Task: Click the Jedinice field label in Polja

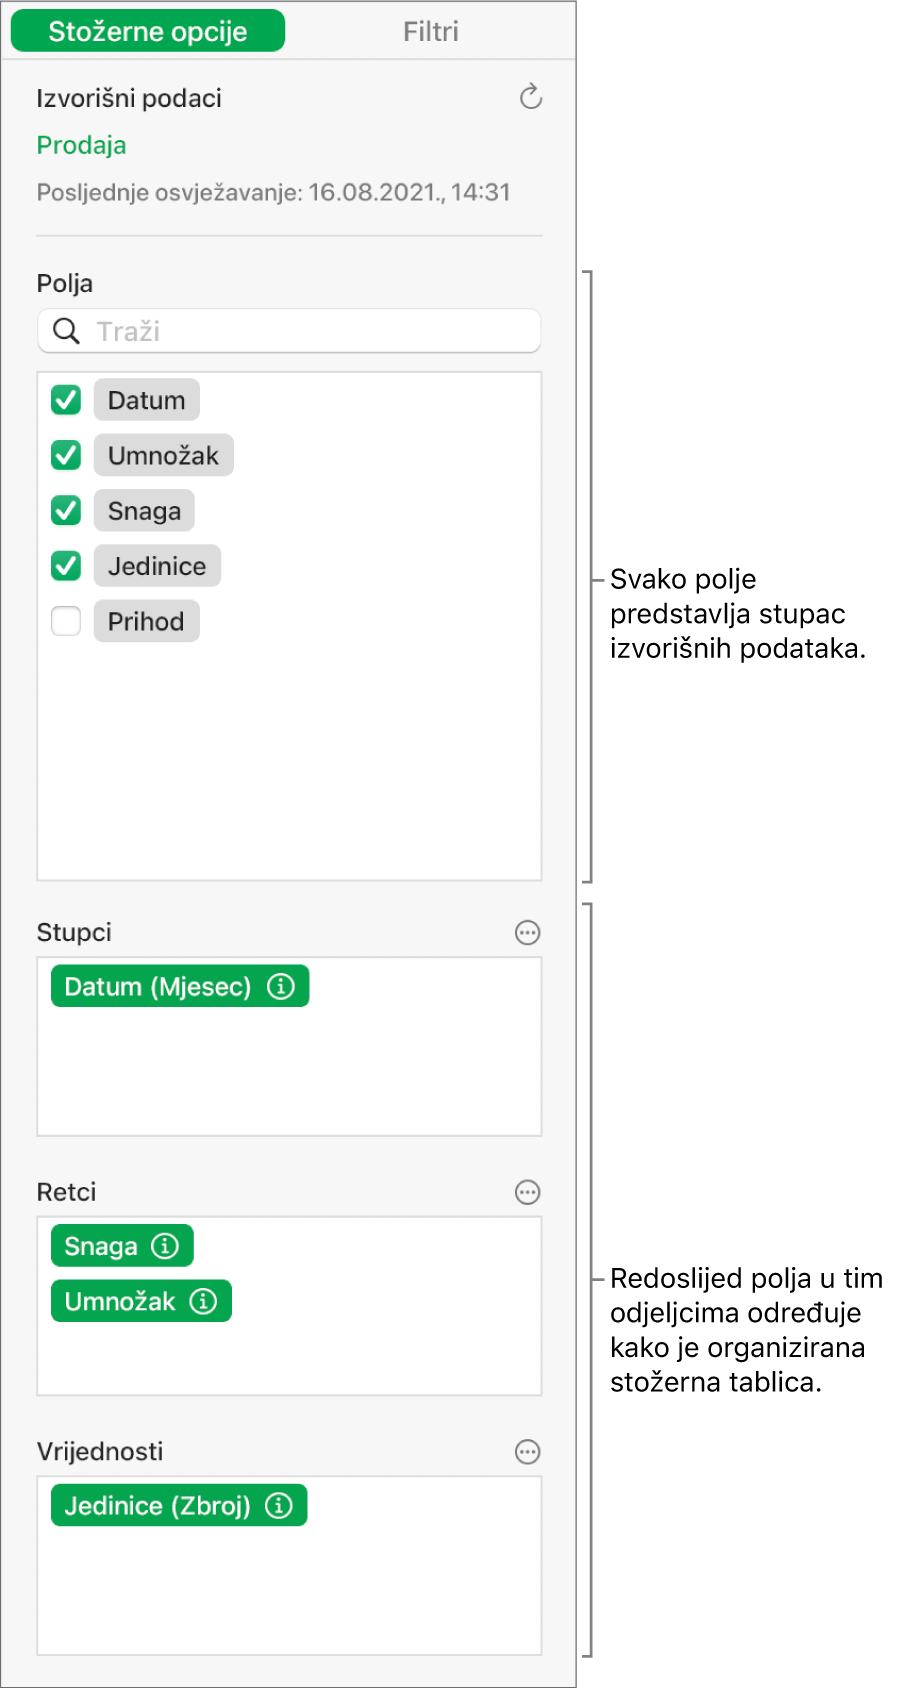Action: click(x=157, y=566)
